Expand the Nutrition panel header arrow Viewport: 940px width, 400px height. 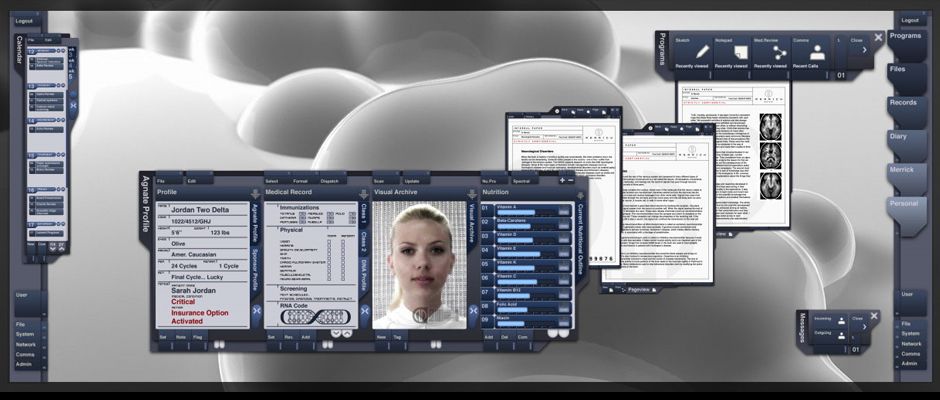click(580, 194)
